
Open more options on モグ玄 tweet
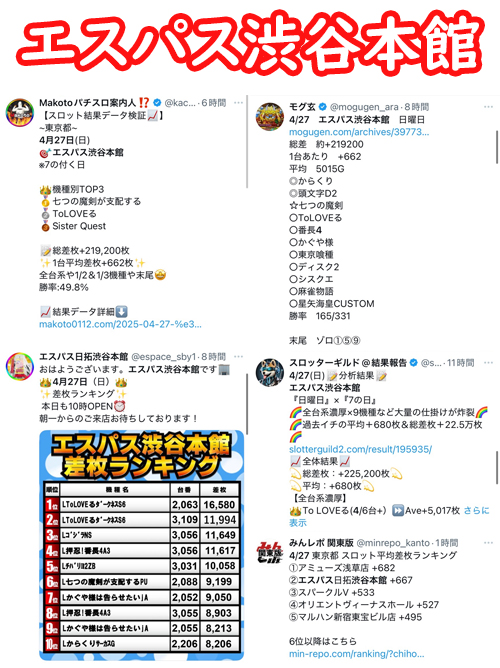pyautogui.click(x=489, y=107)
